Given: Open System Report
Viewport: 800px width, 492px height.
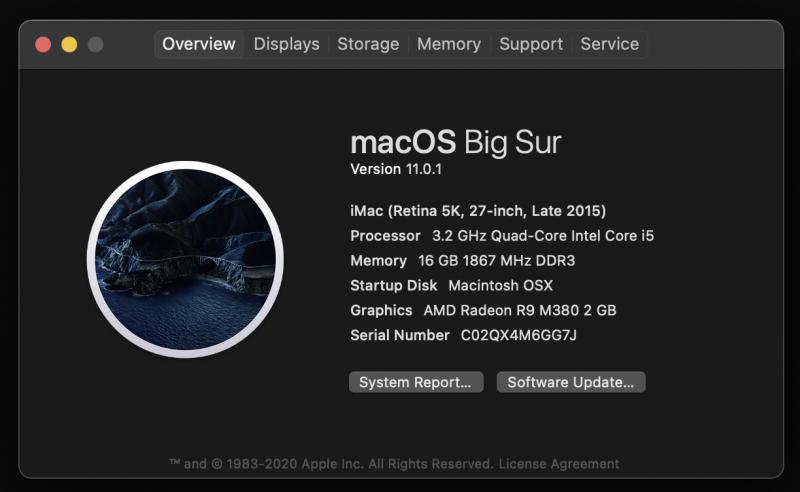Looking at the screenshot, I should 416,382.
